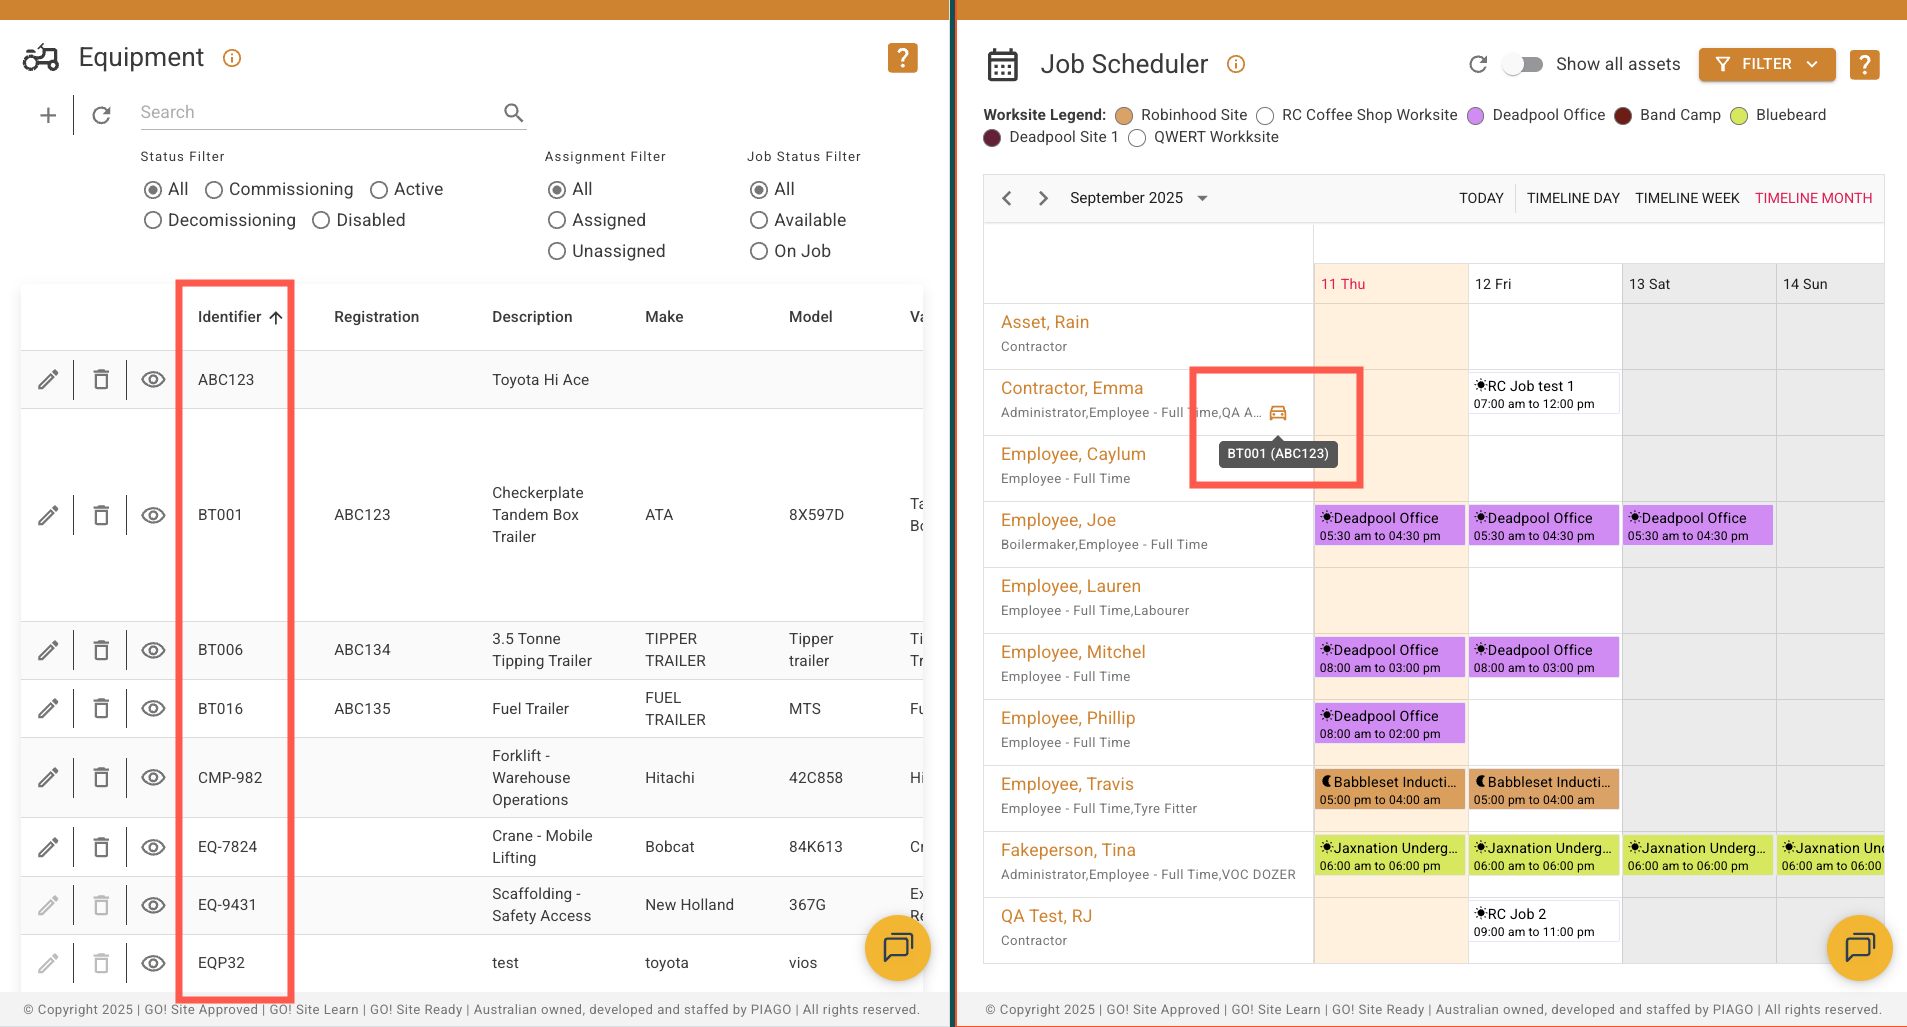Delete the BT006 equipment row
This screenshot has width=1907, height=1027.
click(101, 650)
